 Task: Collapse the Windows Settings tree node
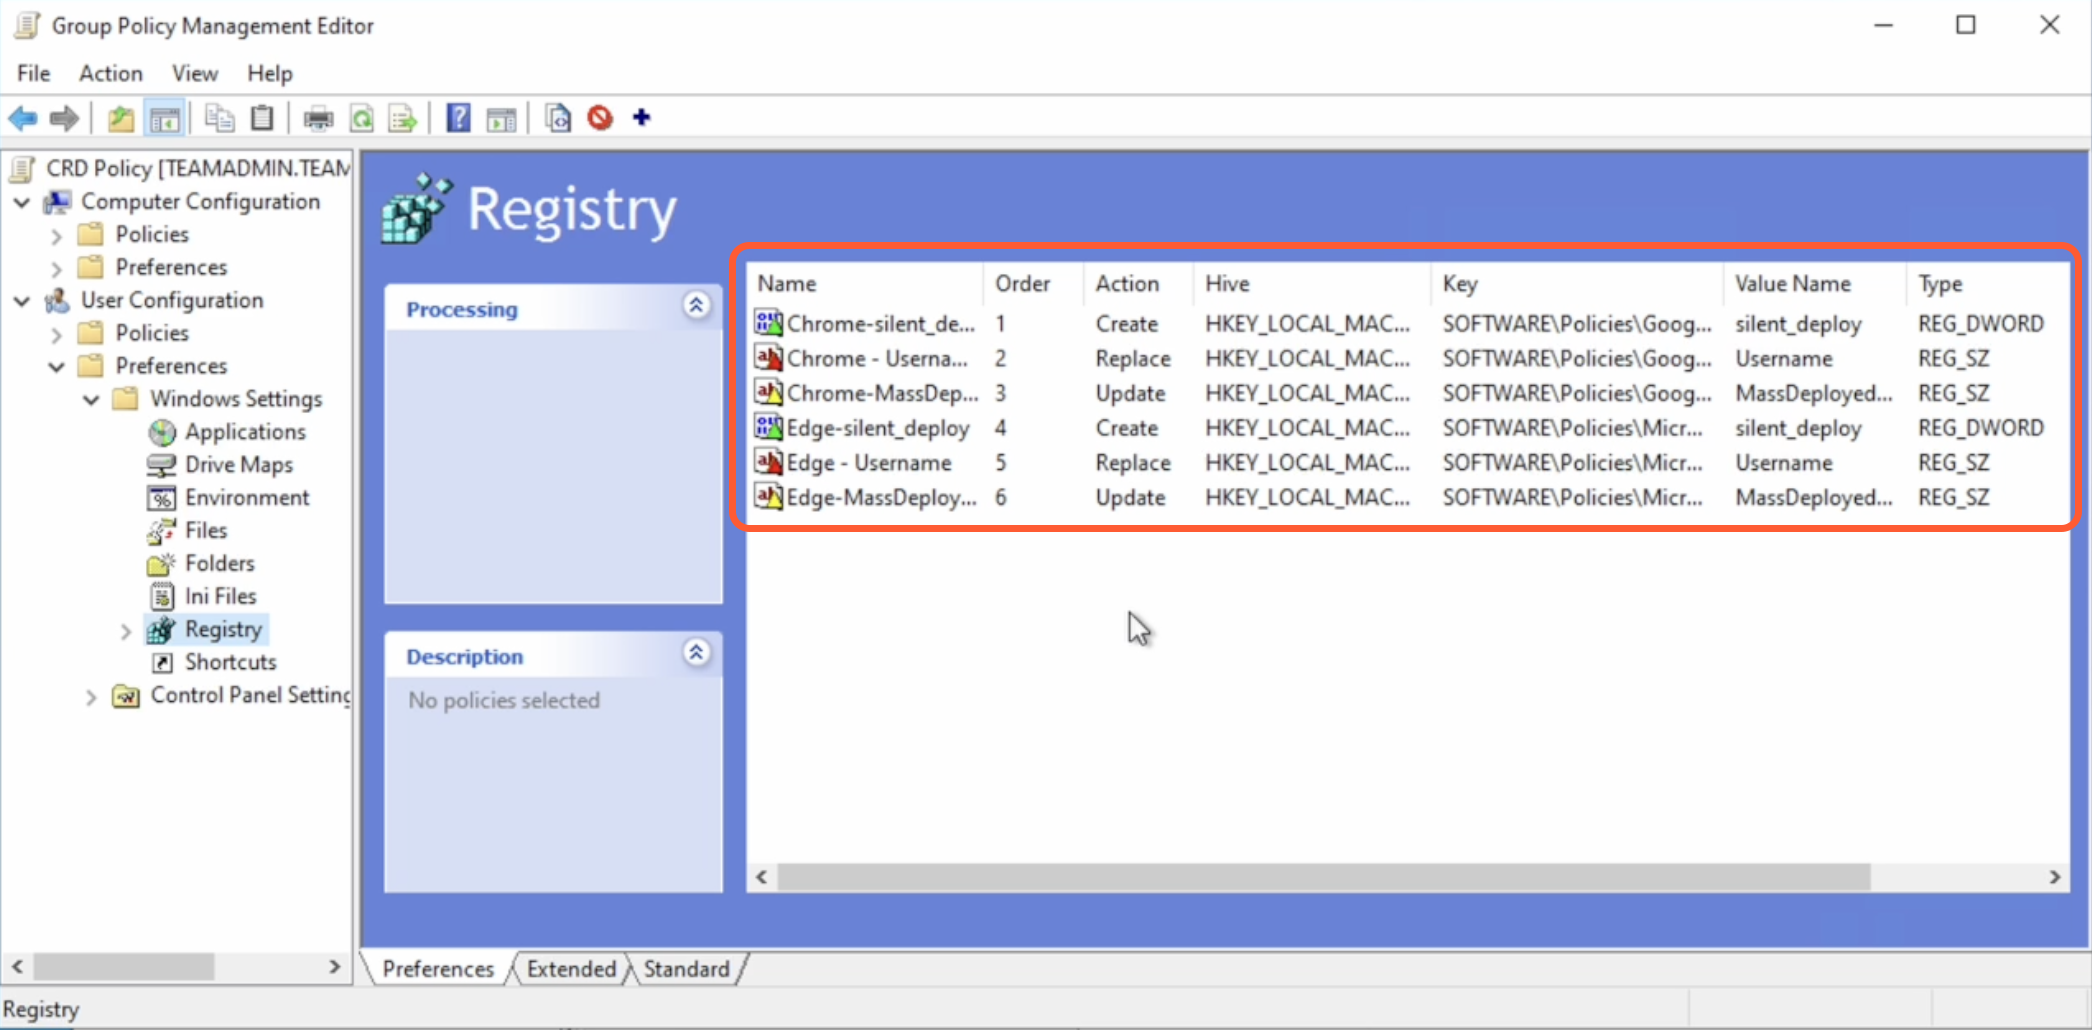(x=91, y=400)
